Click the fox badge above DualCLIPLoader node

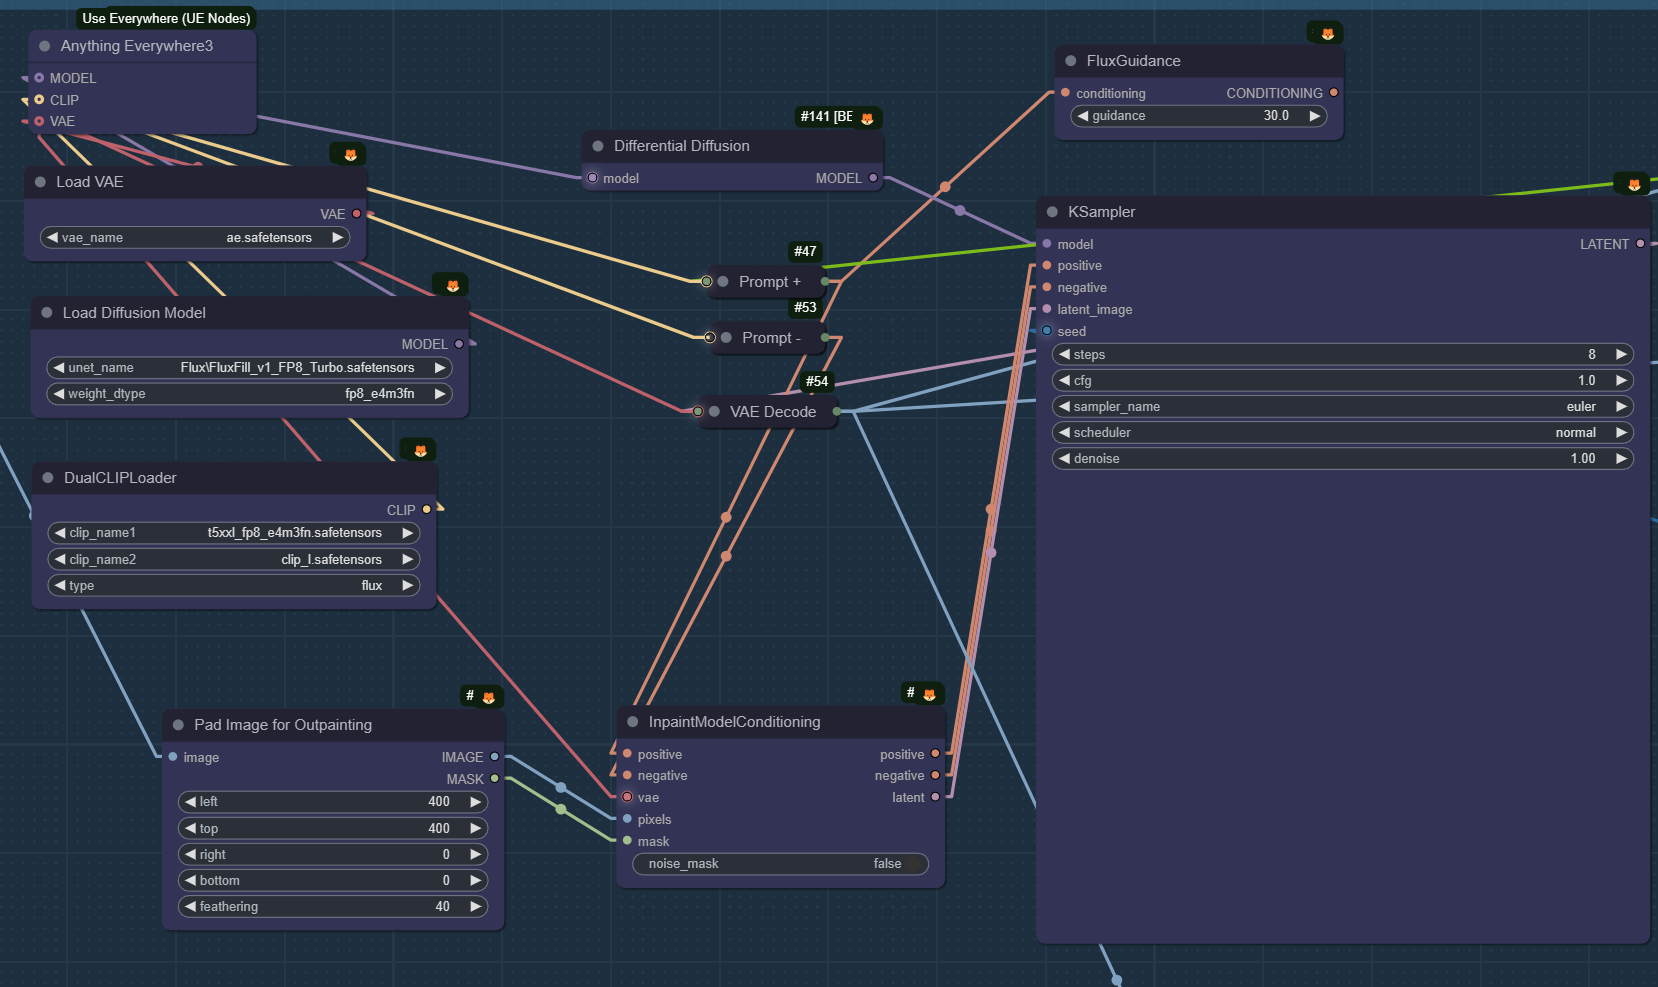tap(420, 451)
